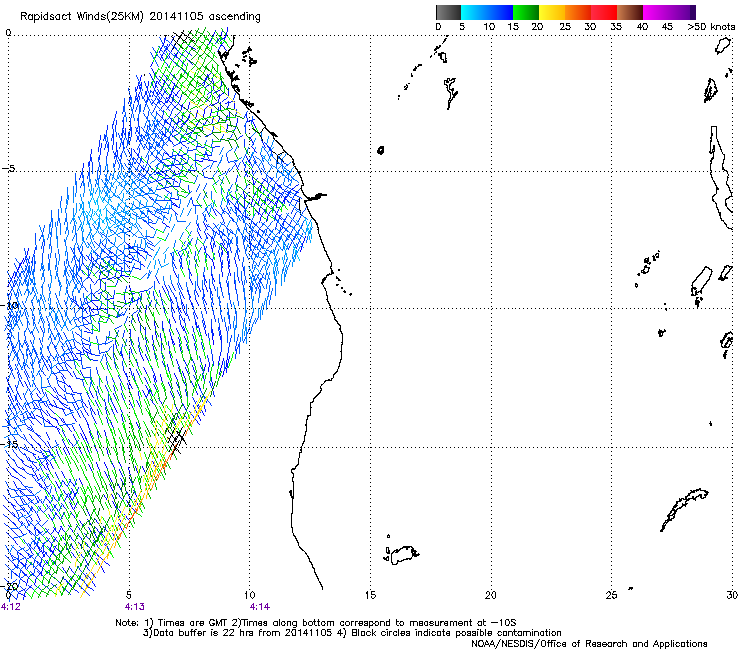This screenshot has width=740, height=650.
Task: Click the magenta 40-45 knots color segment
Action: tap(656, 12)
